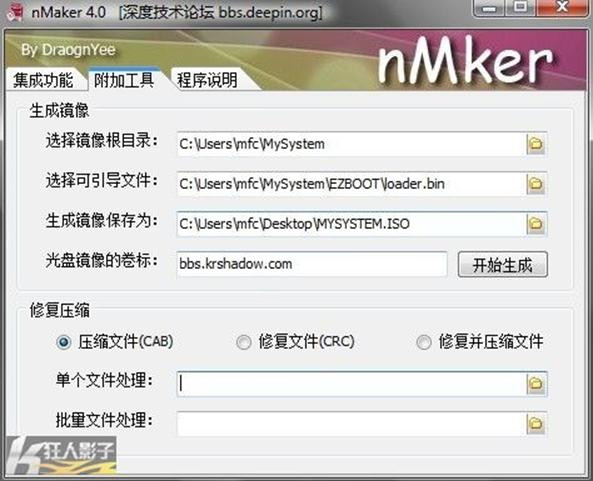Start image creation with 开始生成
The width and height of the screenshot is (593, 481).
pos(502,265)
